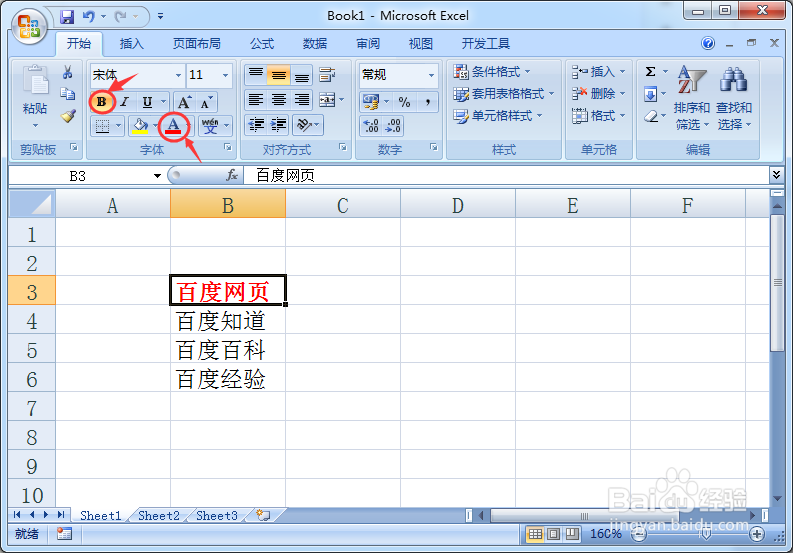Apply borders with the border icon

(x=103, y=125)
